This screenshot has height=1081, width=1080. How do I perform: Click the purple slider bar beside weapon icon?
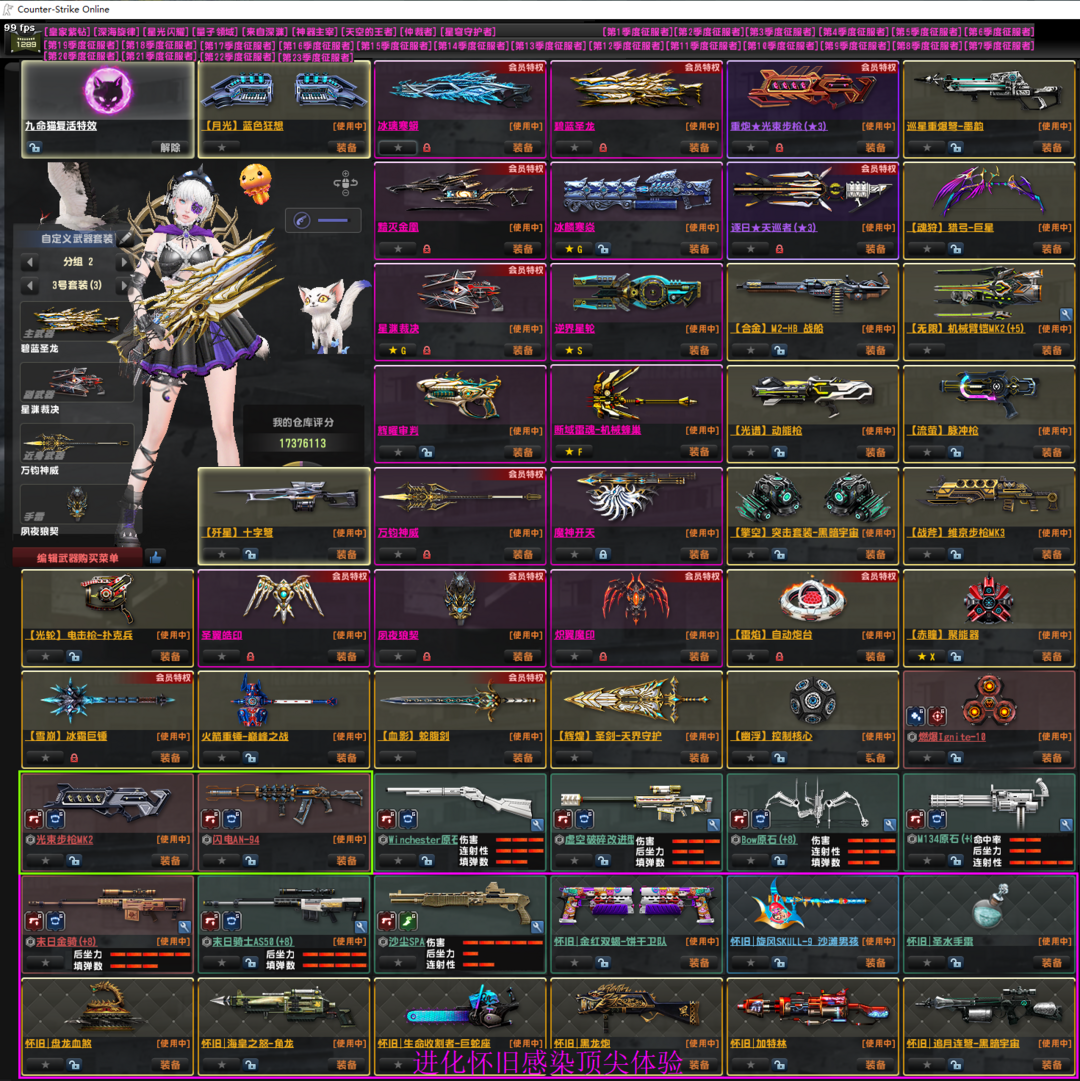click(332, 221)
